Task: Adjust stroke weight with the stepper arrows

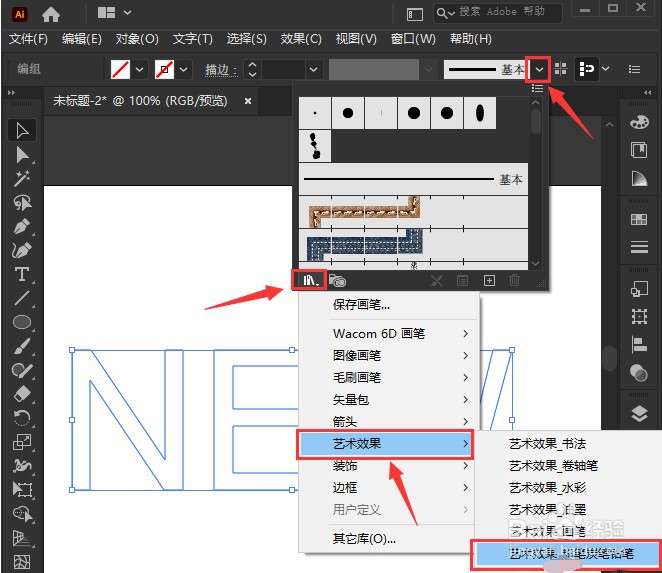Action: 252,69
